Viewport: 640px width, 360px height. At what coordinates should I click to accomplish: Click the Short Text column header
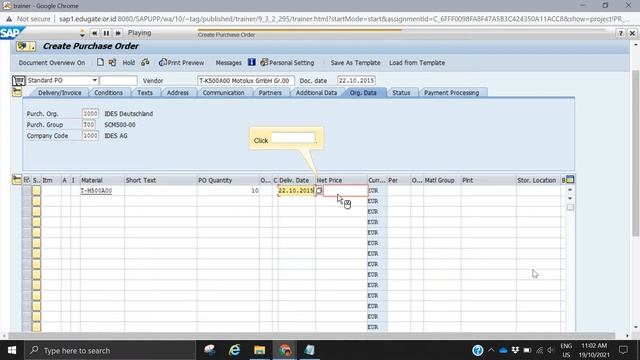coord(161,180)
